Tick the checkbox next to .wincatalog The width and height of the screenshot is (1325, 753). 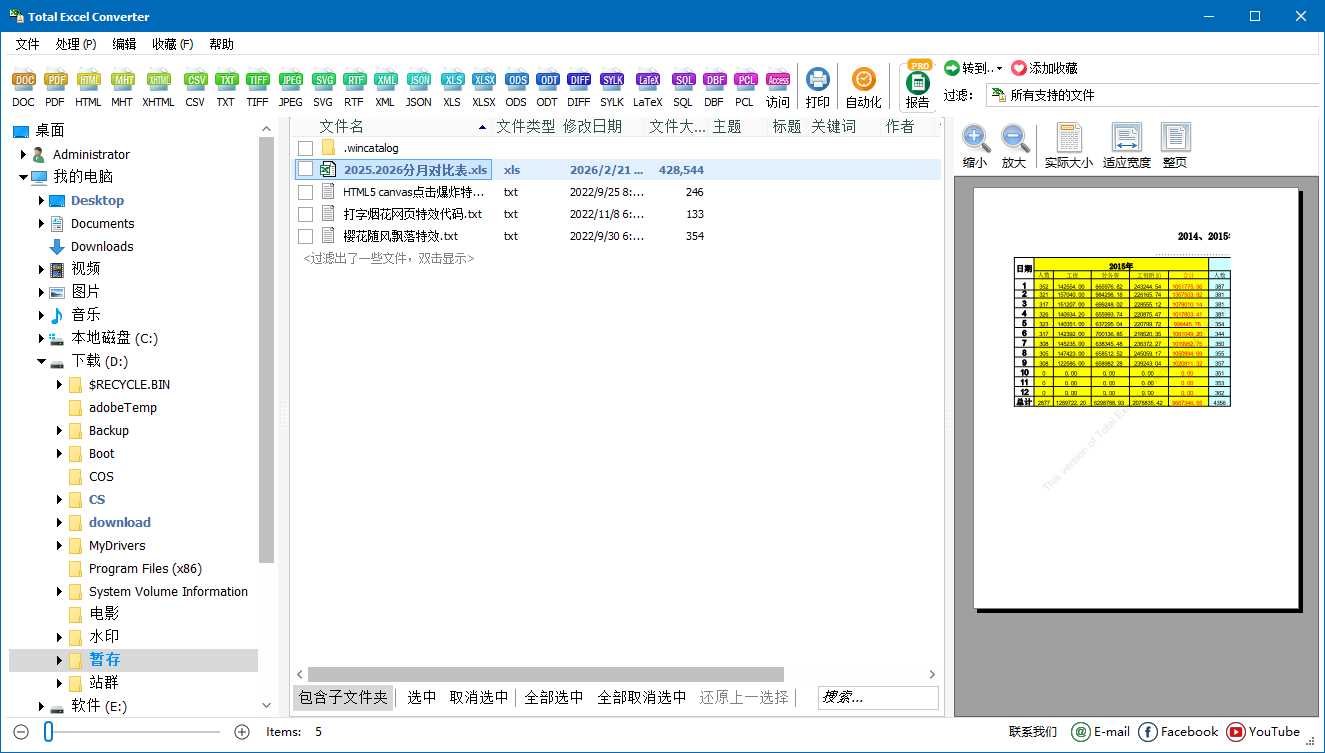(x=305, y=147)
